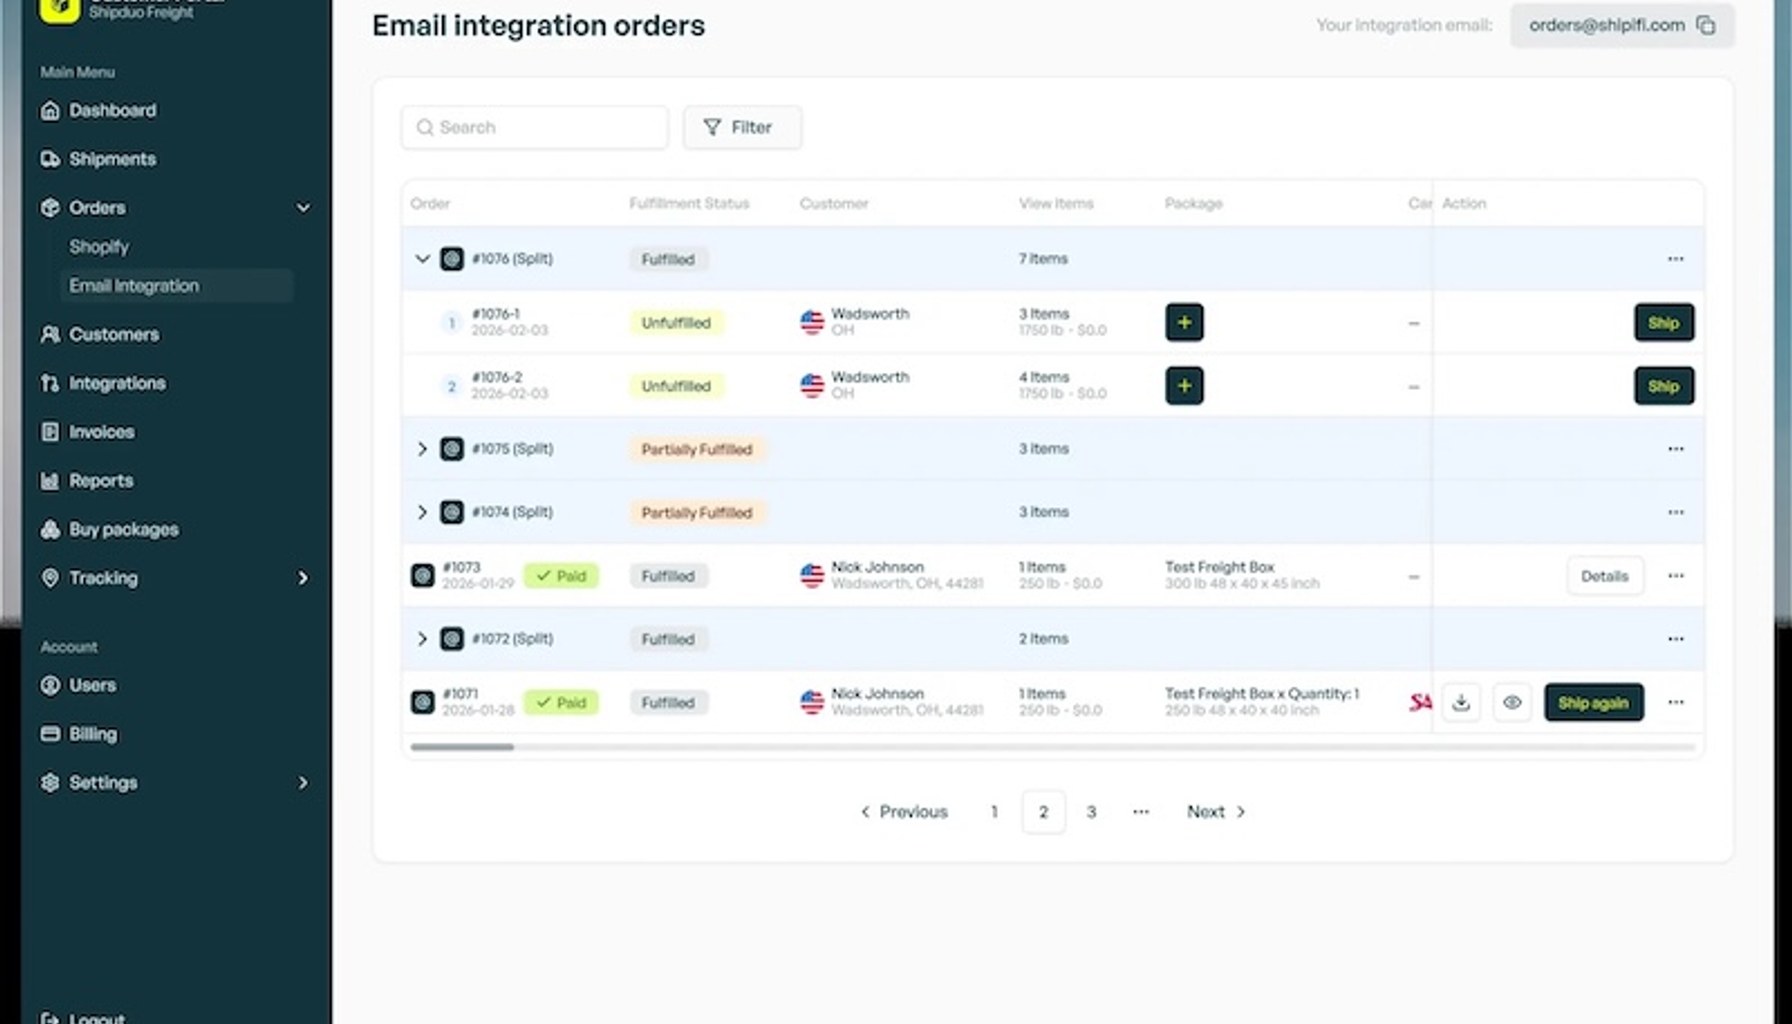
Task: Click the Partially Fulfilled status of #1075
Action: coord(697,449)
